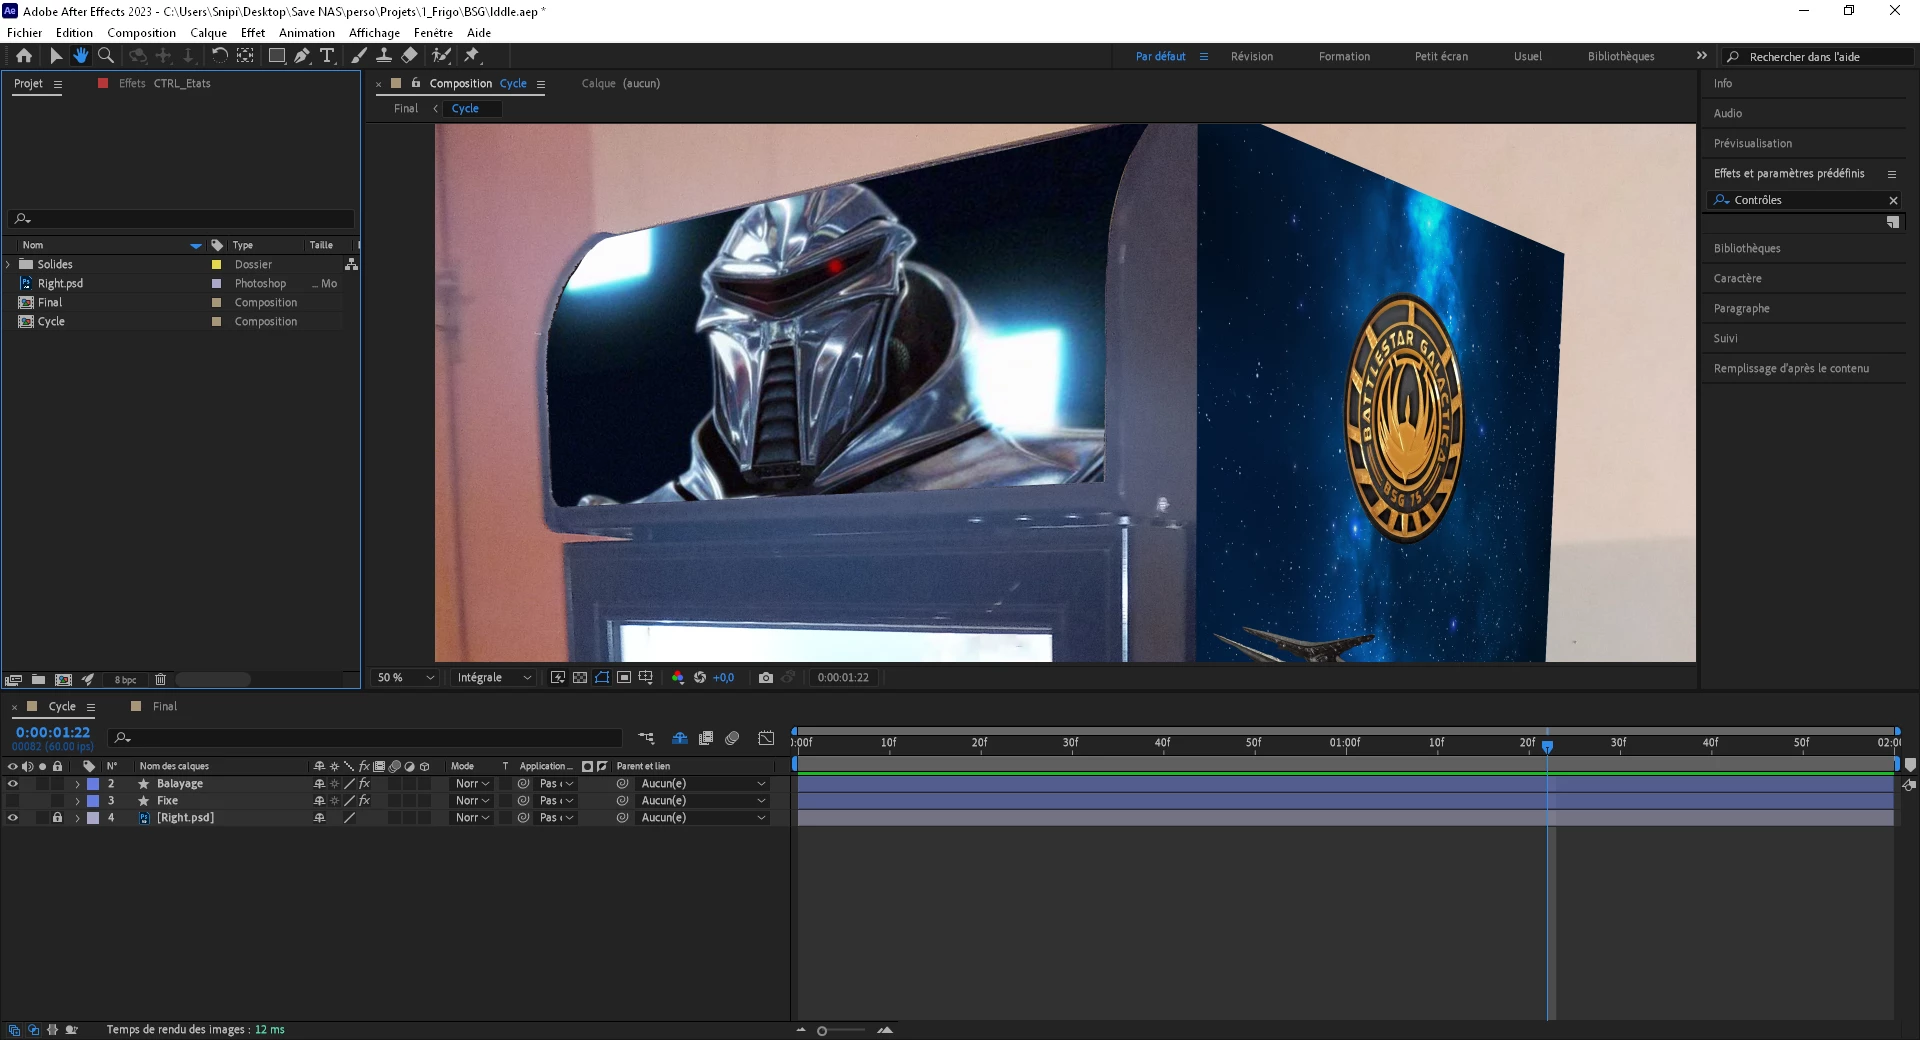The image size is (1920, 1040).
Task: Click the trash icon in Project panel
Action: (x=160, y=680)
